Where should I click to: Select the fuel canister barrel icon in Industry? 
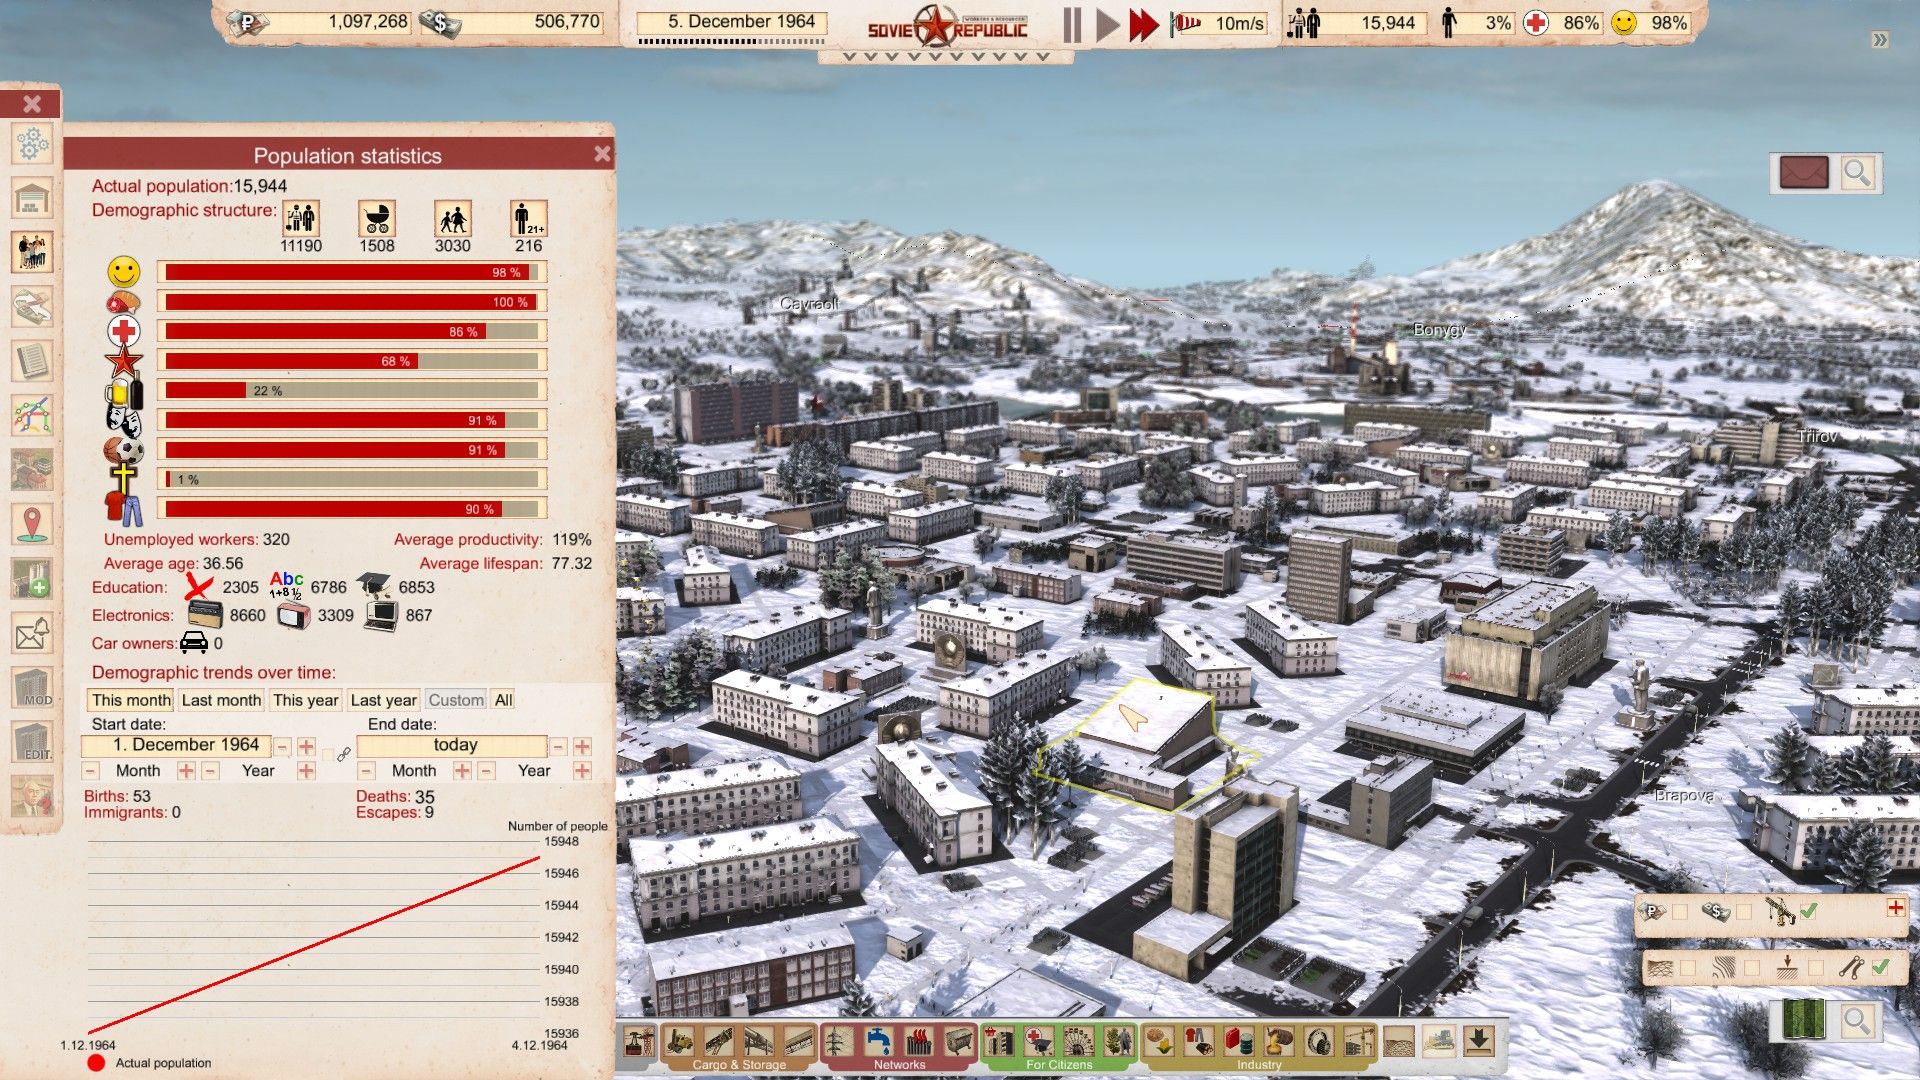point(1239,1042)
